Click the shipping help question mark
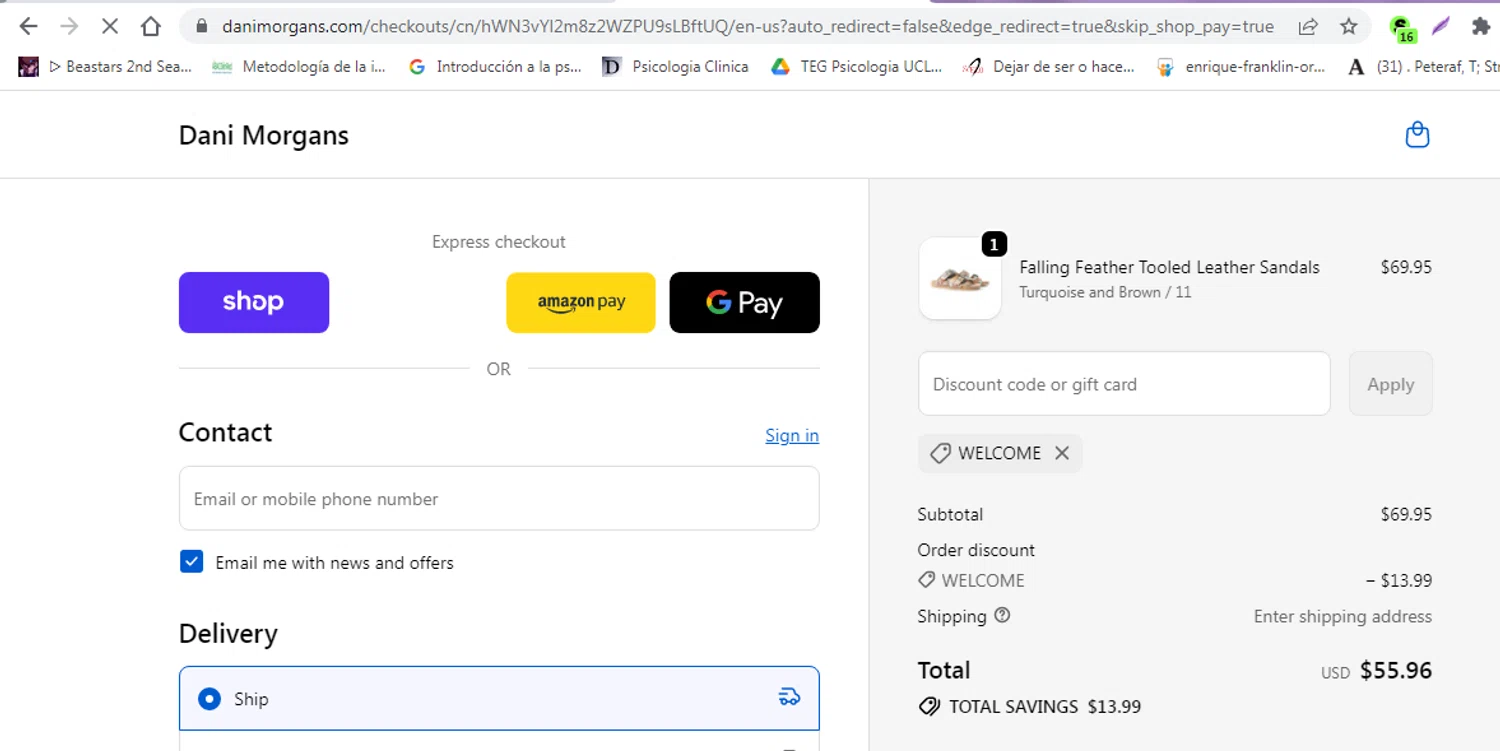 [x=1002, y=615]
